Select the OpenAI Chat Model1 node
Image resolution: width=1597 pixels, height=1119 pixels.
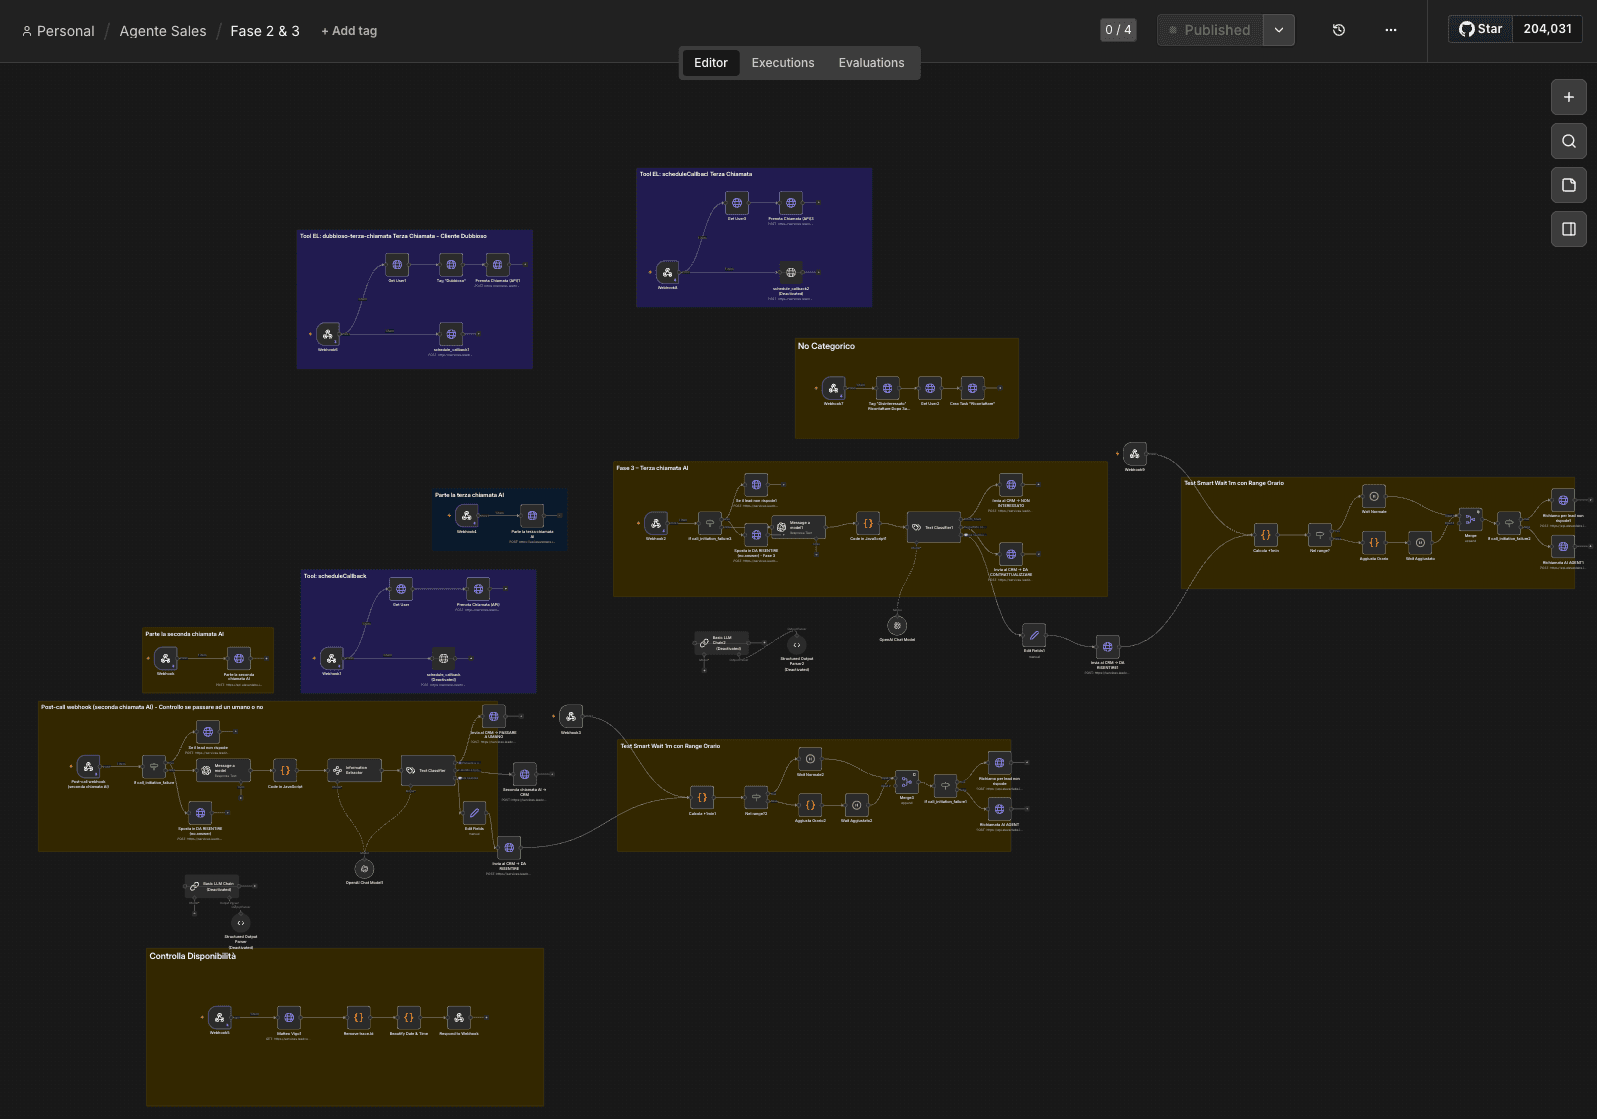tap(365, 869)
